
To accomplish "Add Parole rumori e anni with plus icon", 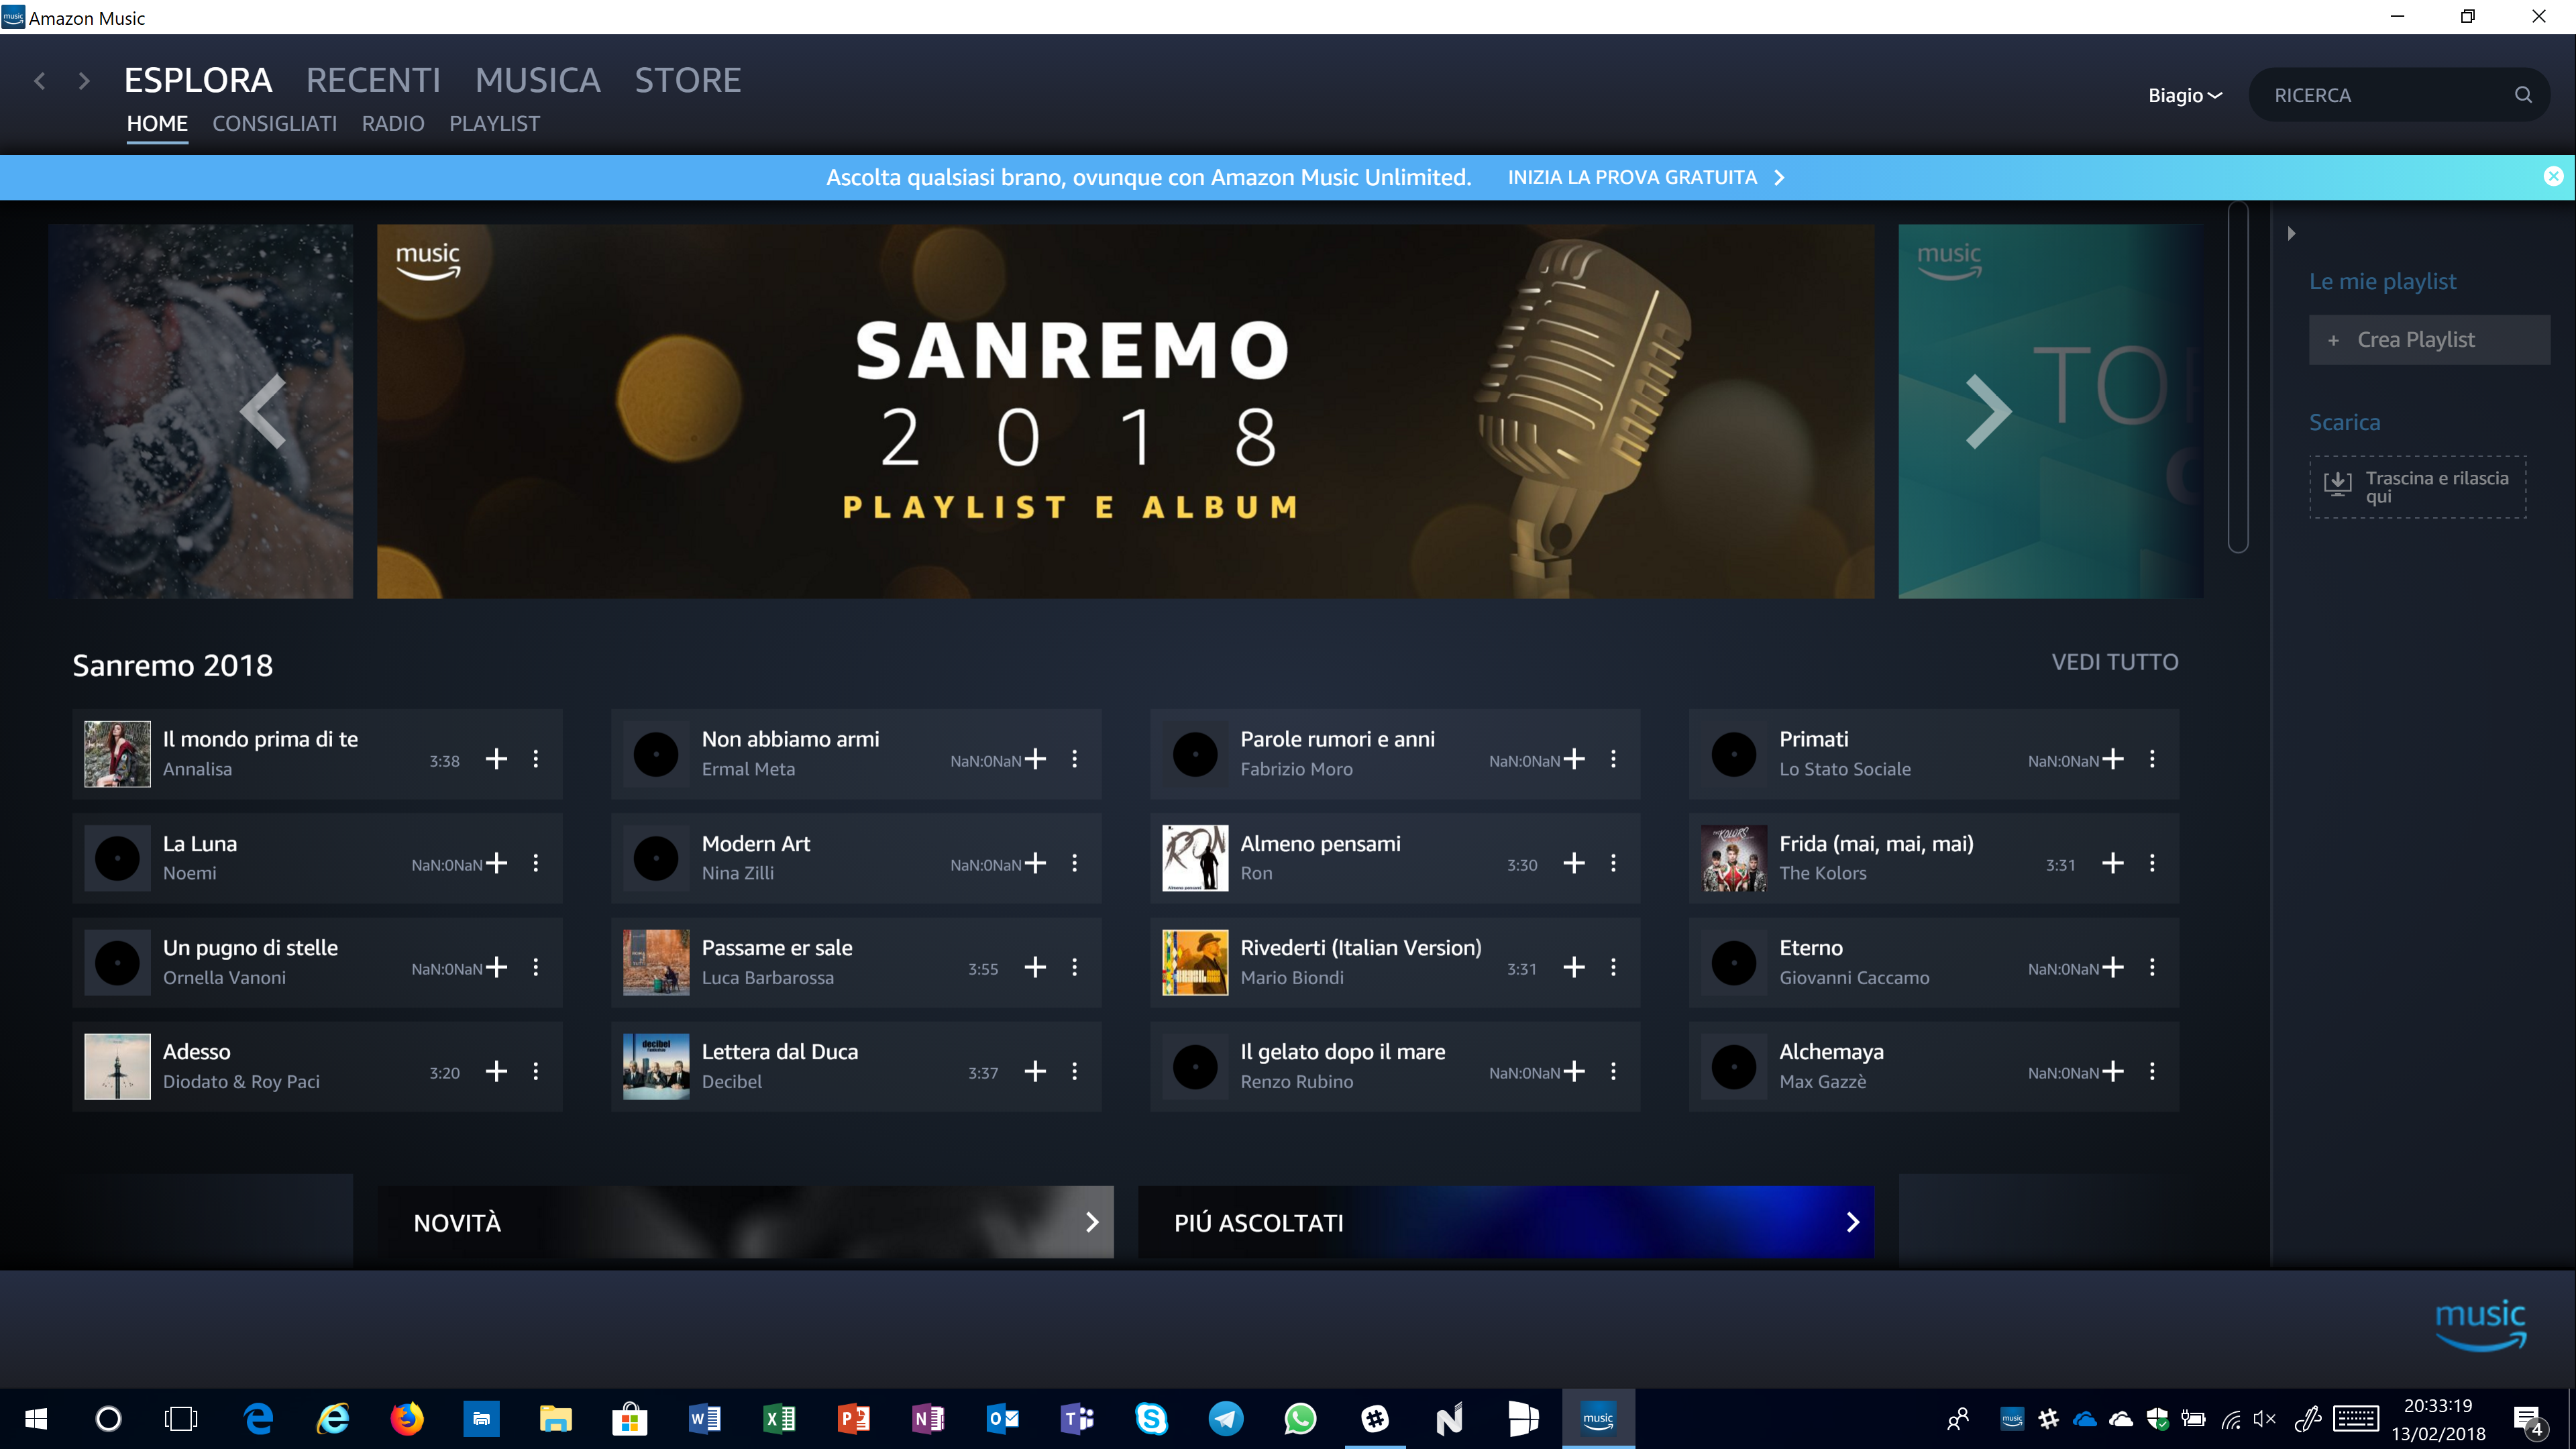I will point(1574,759).
